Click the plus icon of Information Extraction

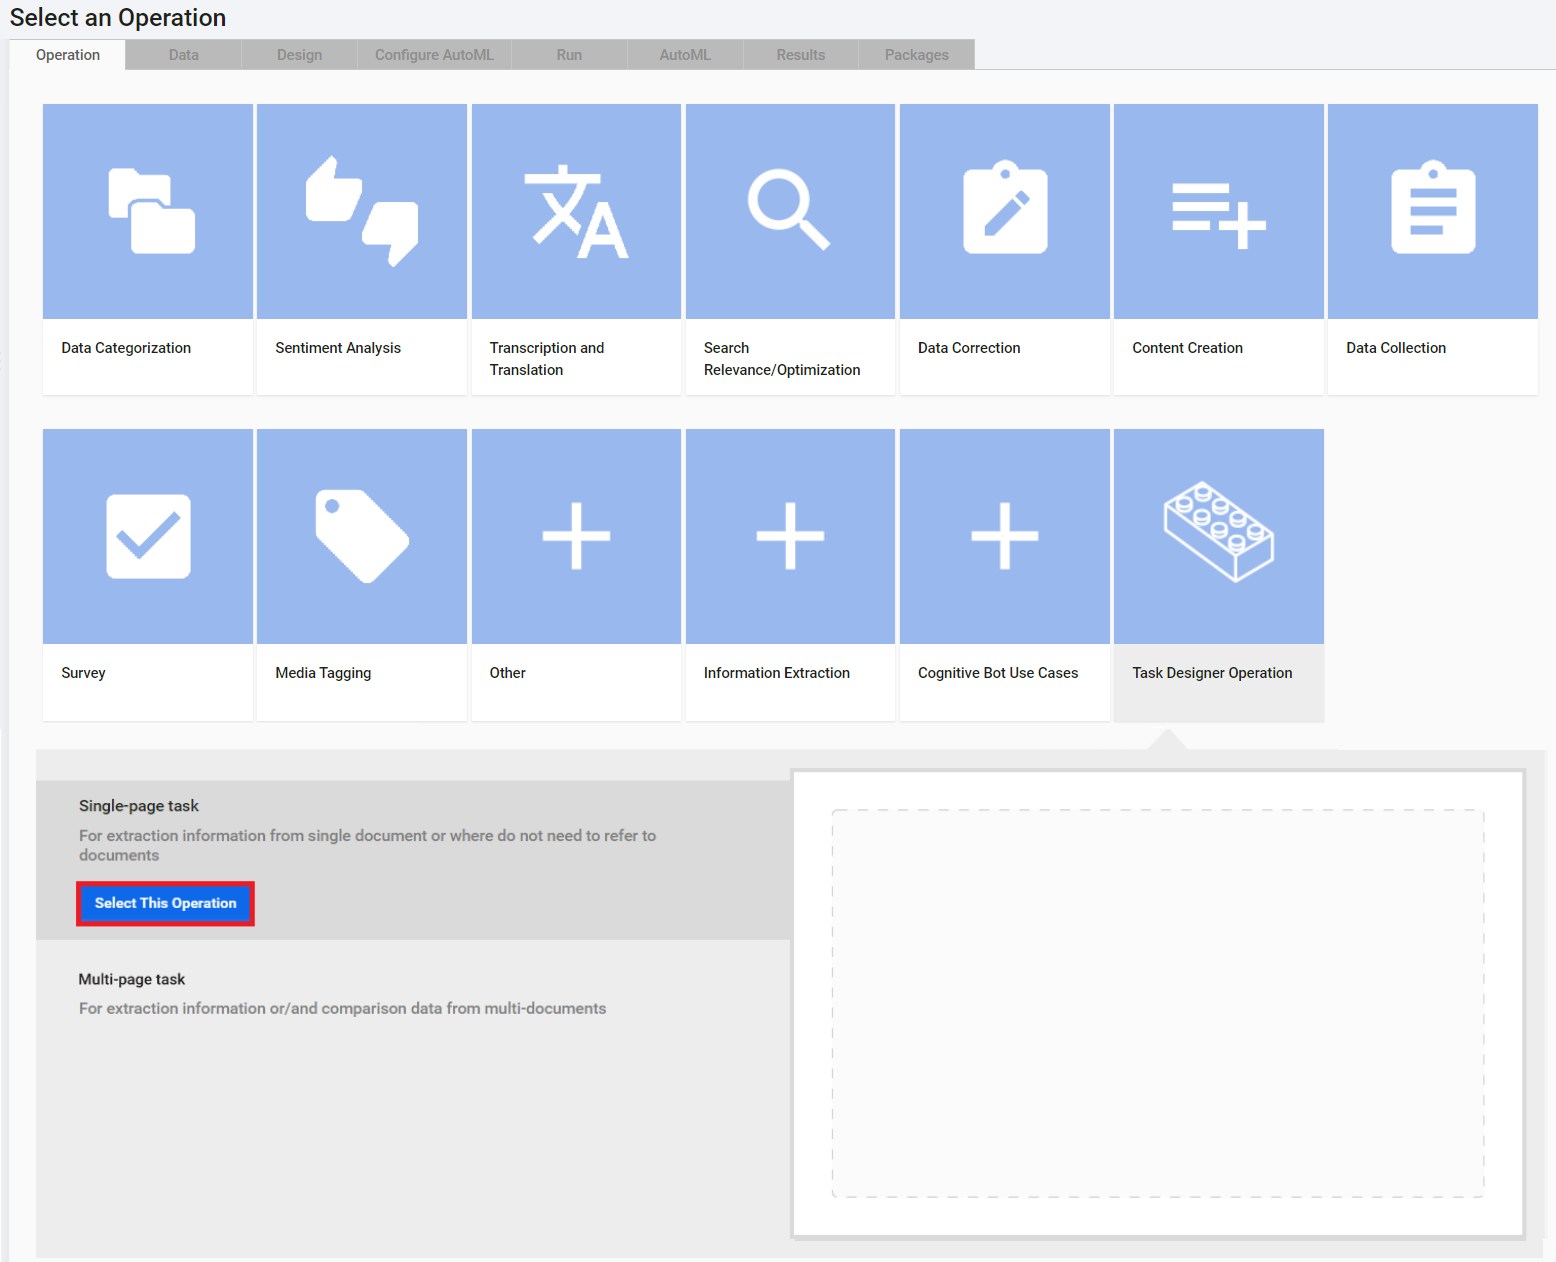pyautogui.click(x=790, y=536)
